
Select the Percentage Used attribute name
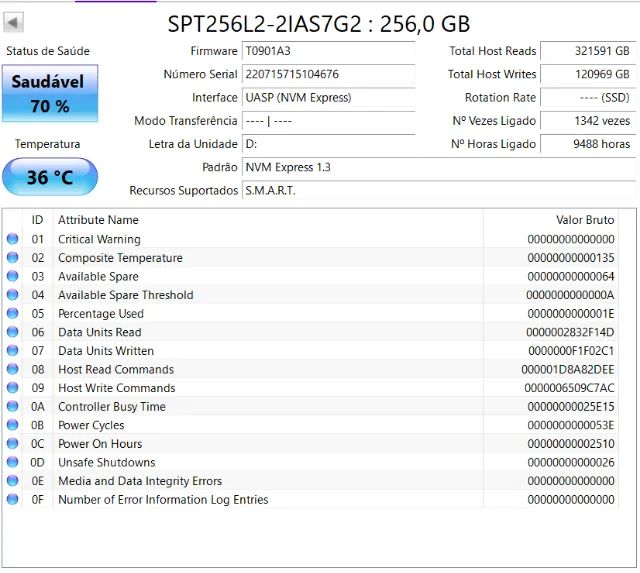(101, 314)
